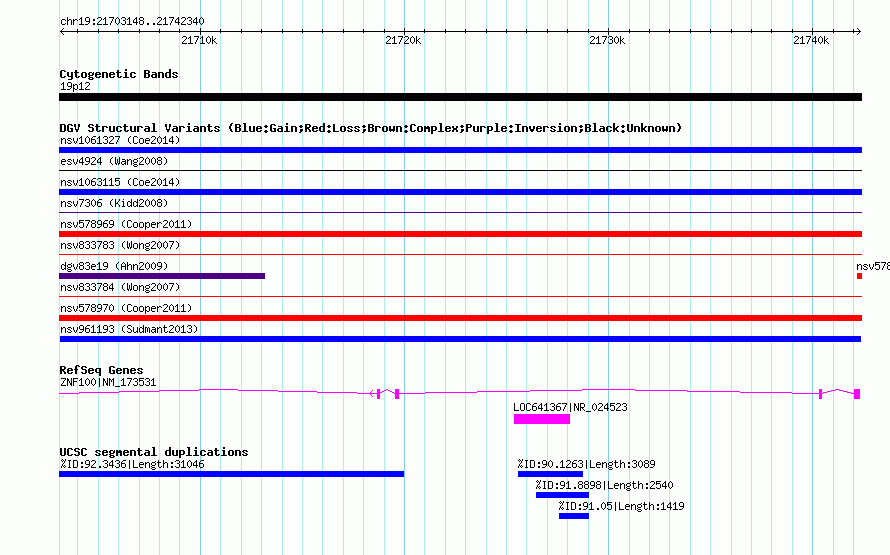Select the Cytogenetic Bands track title
Image resolution: width=890 pixels, height=555 pixels.
click(119, 74)
